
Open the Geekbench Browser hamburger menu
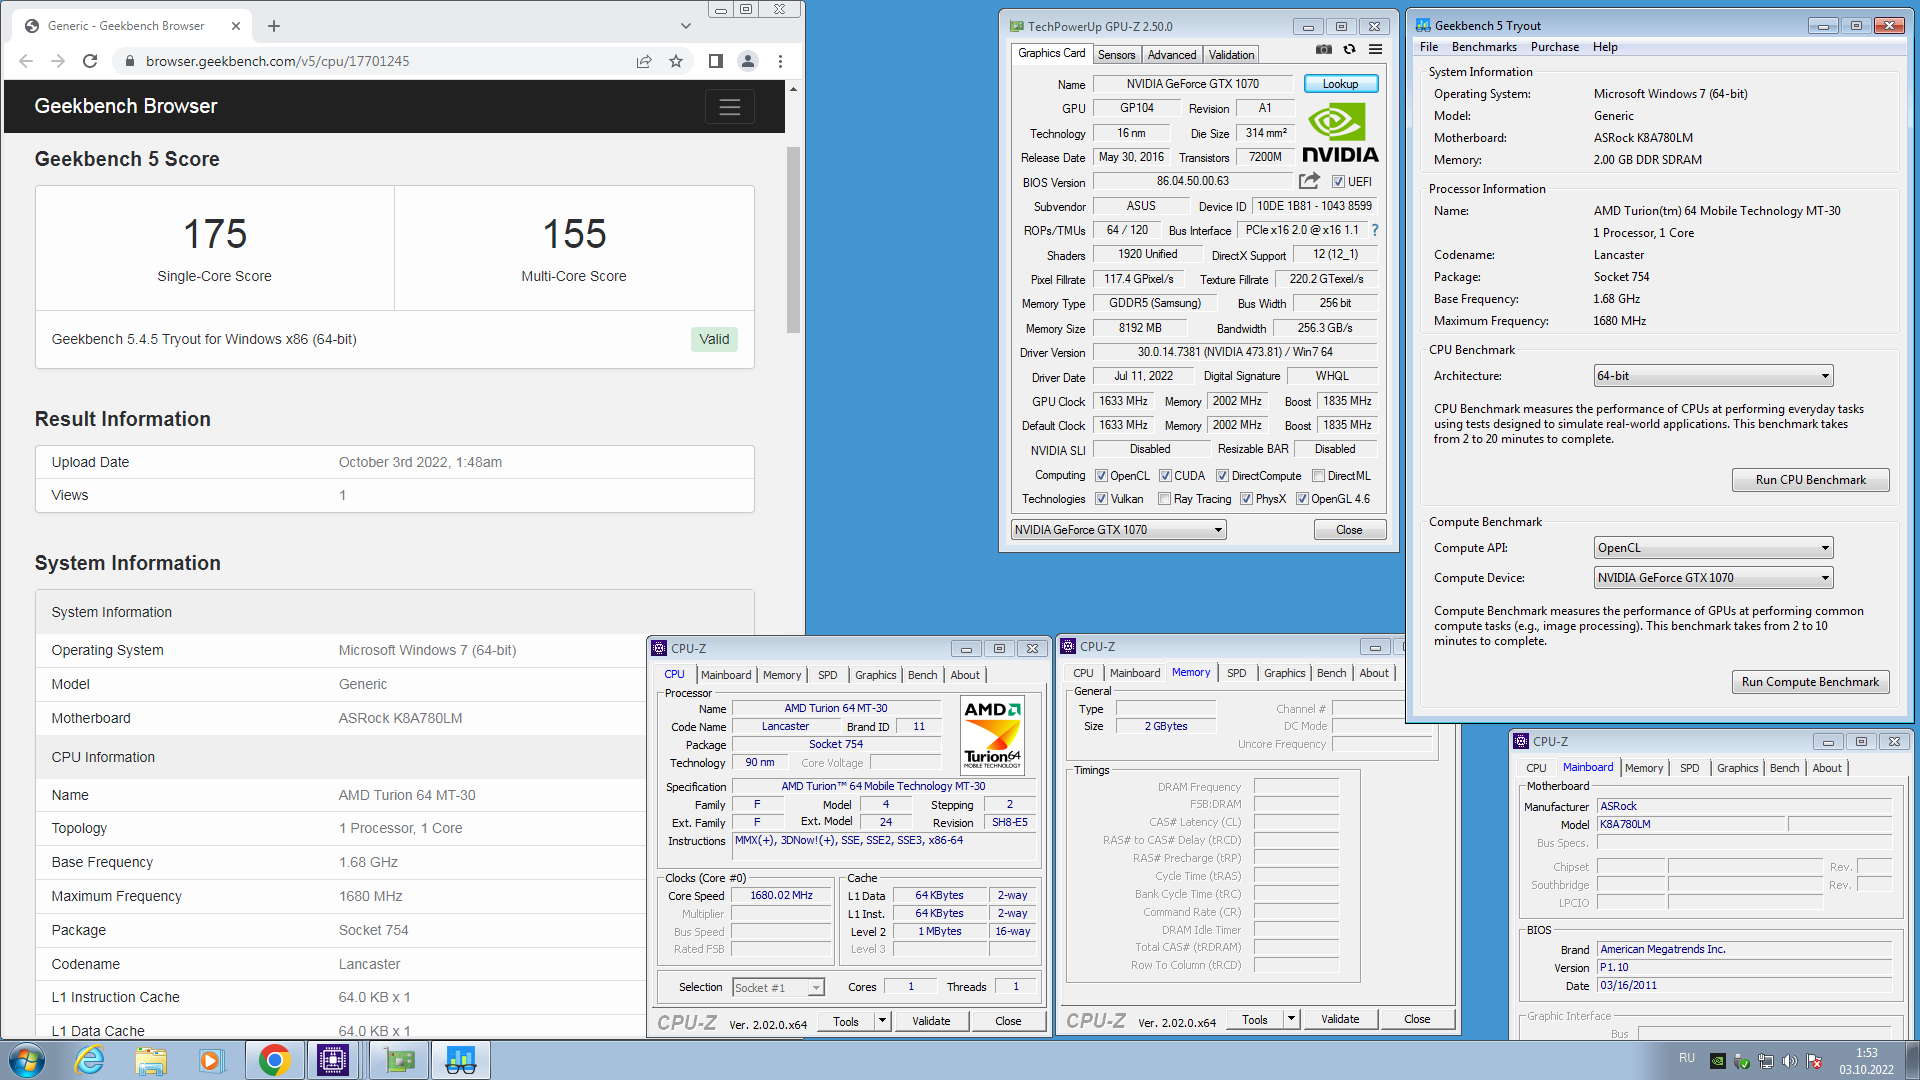[729, 106]
